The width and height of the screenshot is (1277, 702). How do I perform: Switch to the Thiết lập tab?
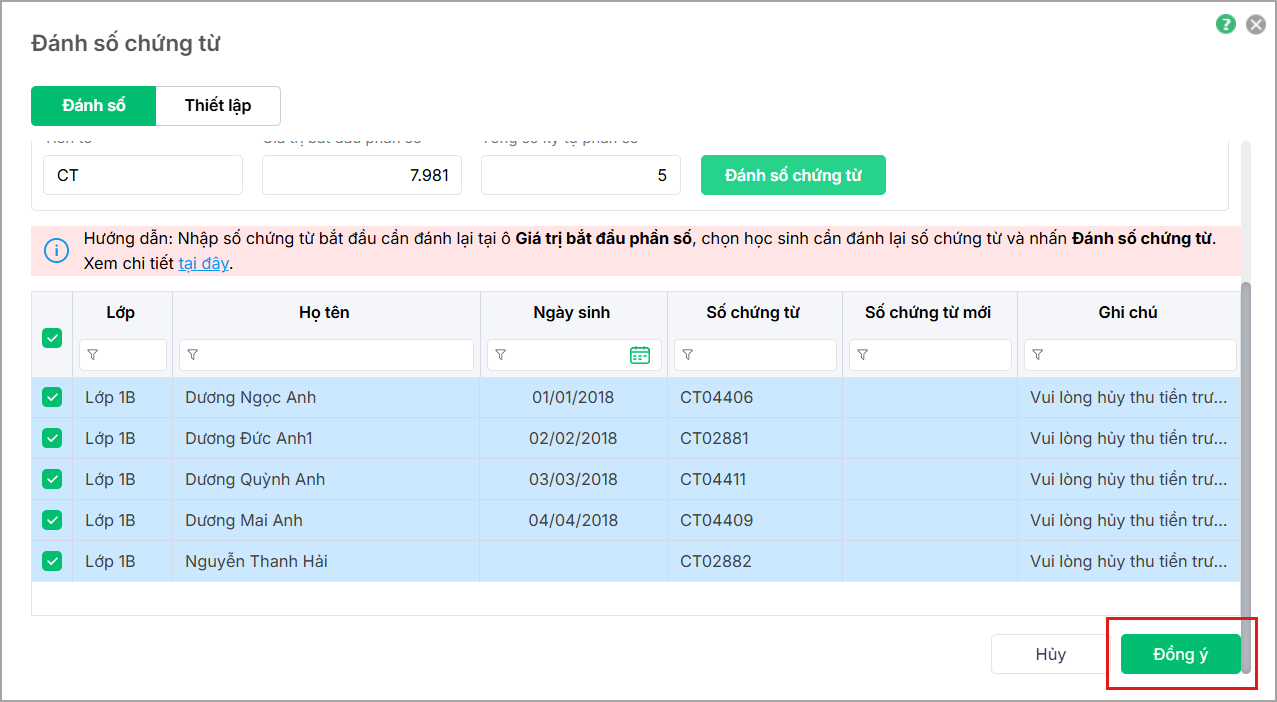(x=218, y=105)
